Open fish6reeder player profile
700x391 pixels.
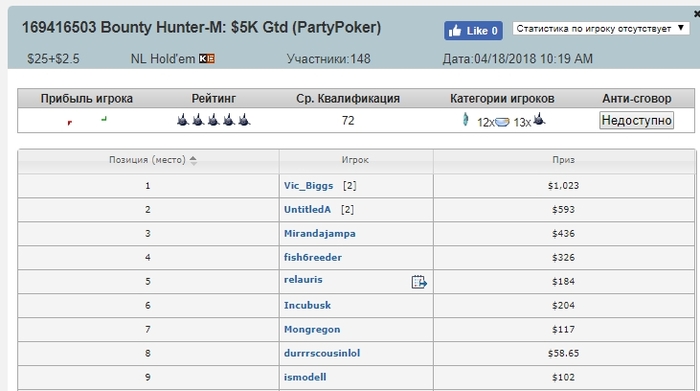(312, 258)
